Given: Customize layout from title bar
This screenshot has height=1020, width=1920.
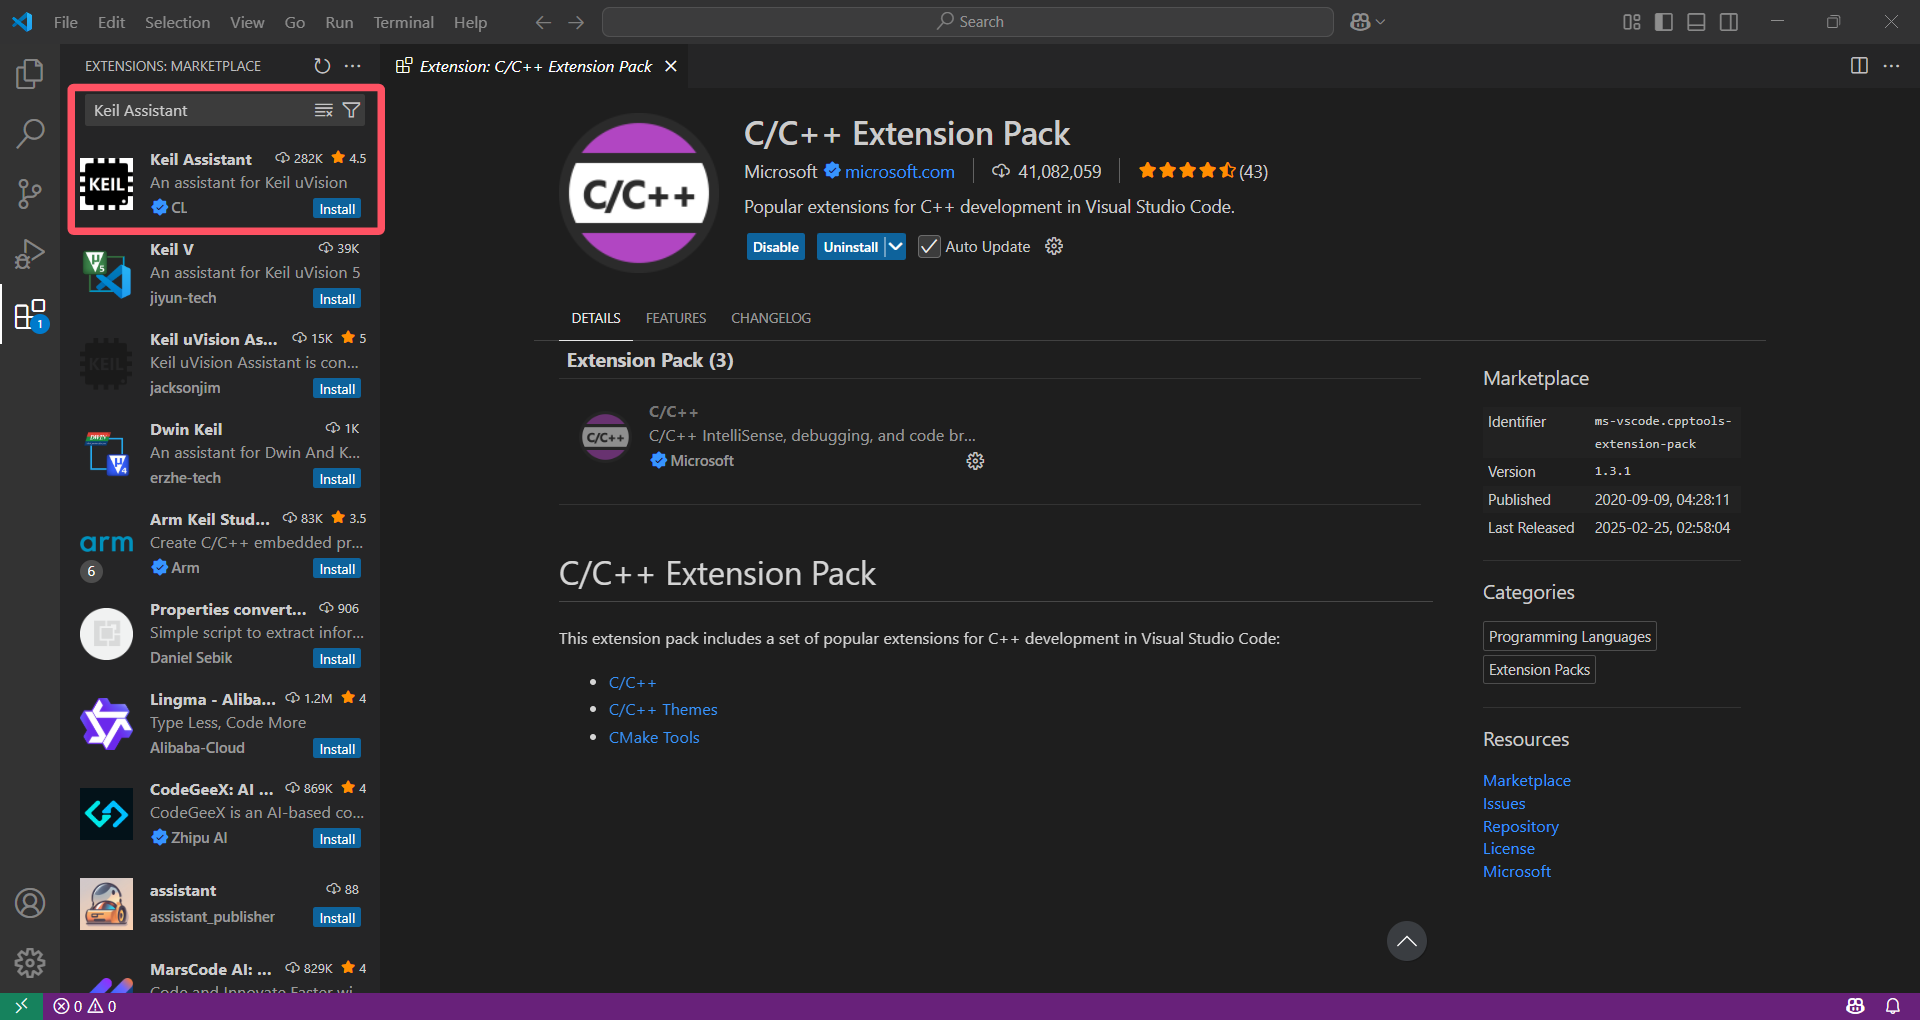Looking at the screenshot, I should (x=1632, y=22).
